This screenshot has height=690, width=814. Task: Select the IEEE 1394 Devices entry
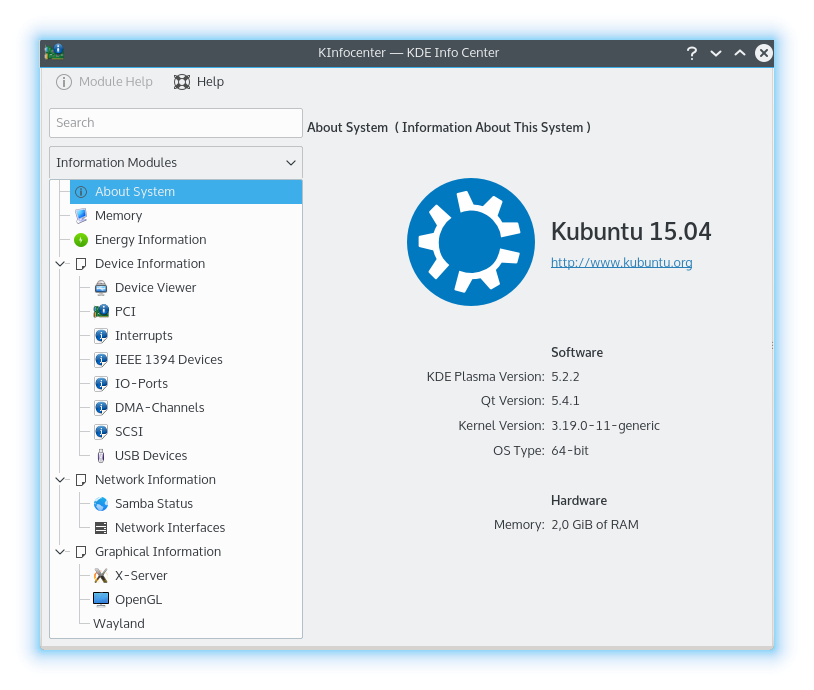(168, 360)
